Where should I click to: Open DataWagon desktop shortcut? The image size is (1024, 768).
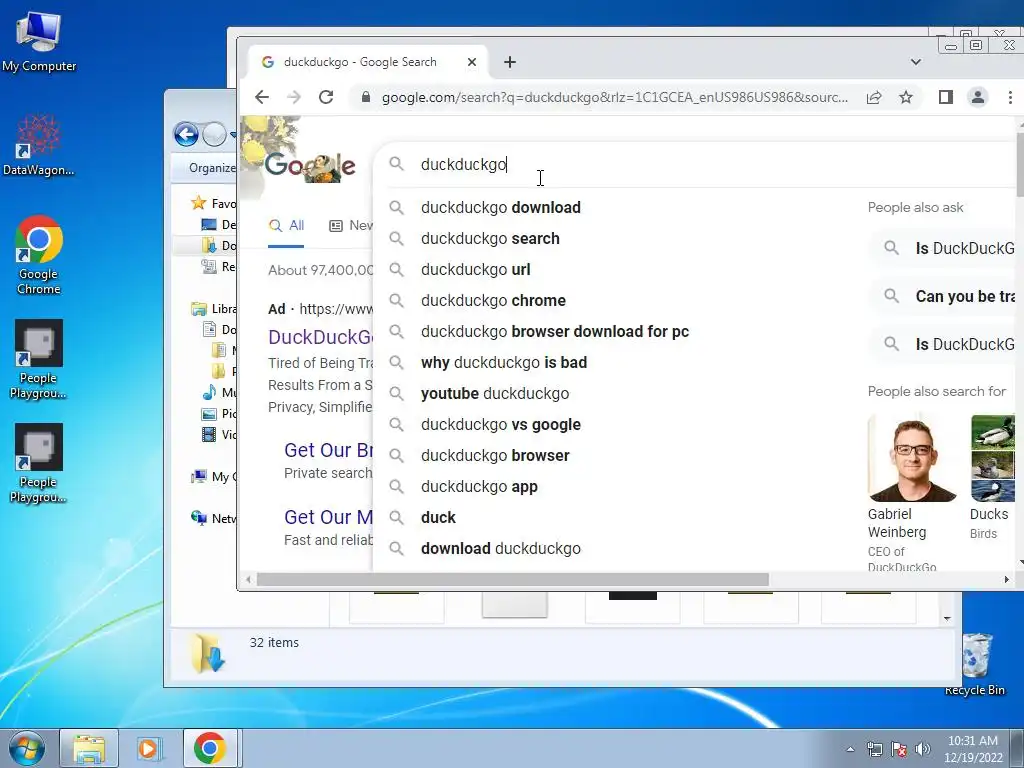click(x=39, y=145)
